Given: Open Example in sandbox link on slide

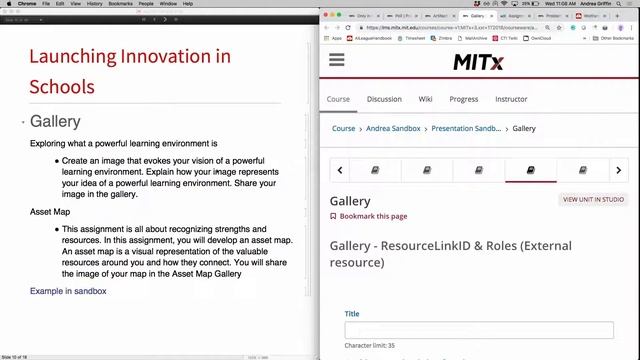Looking at the screenshot, I should pos(68,291).
